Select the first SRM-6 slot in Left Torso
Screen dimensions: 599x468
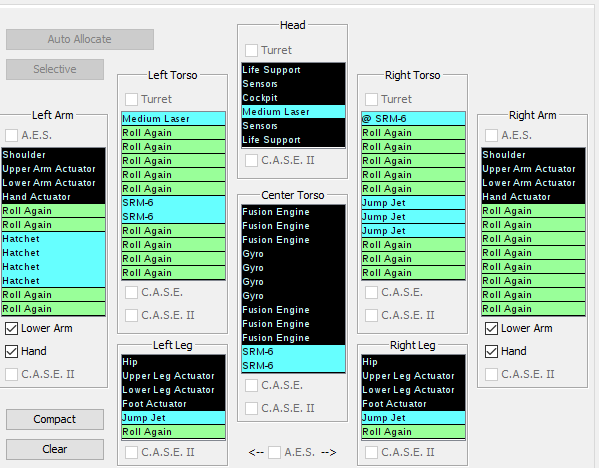[x=173, y=202]
